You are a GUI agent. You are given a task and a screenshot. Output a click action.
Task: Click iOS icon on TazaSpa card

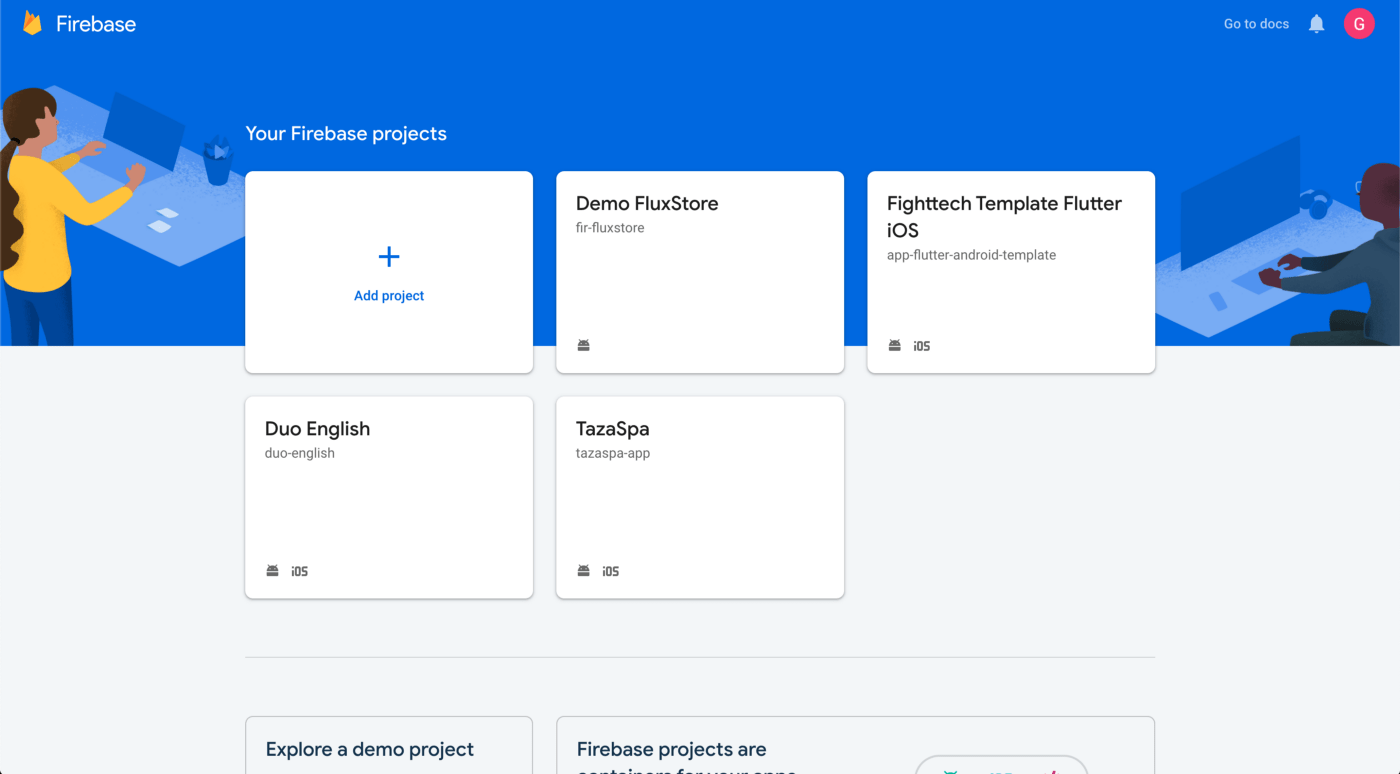pos(611,572)
